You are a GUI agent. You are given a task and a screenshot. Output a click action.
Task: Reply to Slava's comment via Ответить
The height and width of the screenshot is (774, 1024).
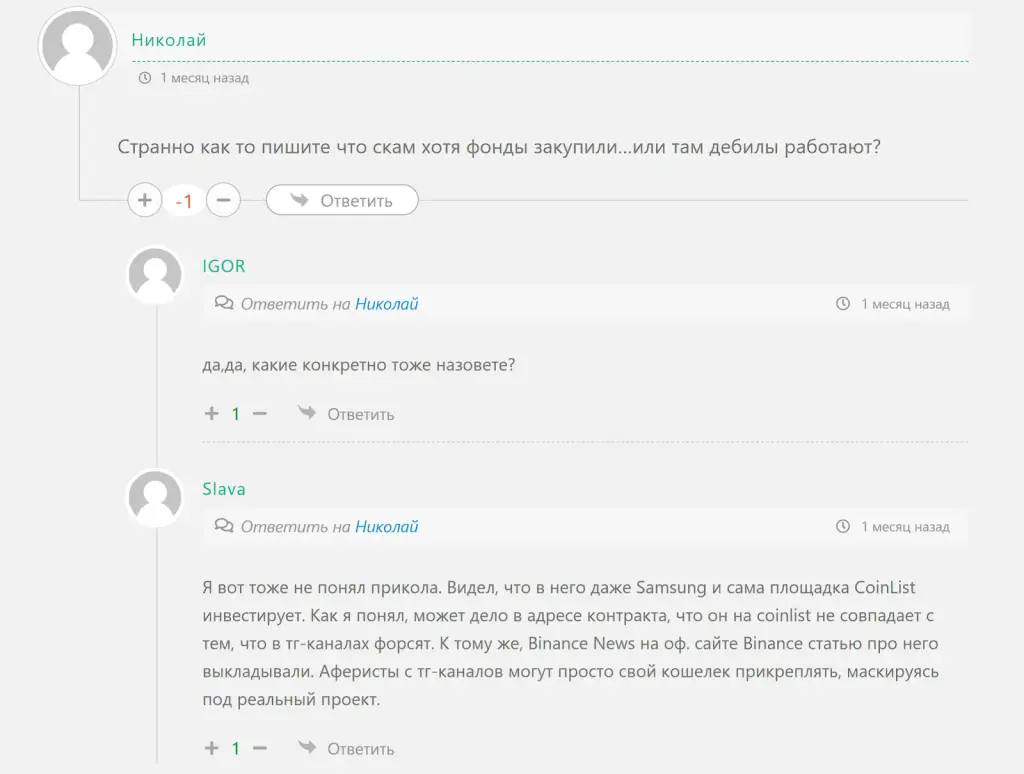[346, 749]
